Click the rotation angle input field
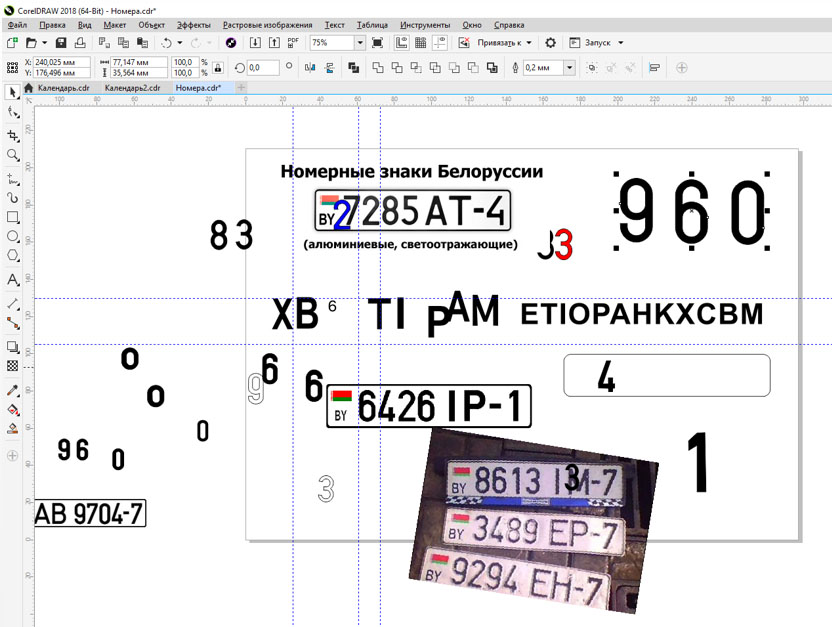832x627 pixels. (263, 68)
